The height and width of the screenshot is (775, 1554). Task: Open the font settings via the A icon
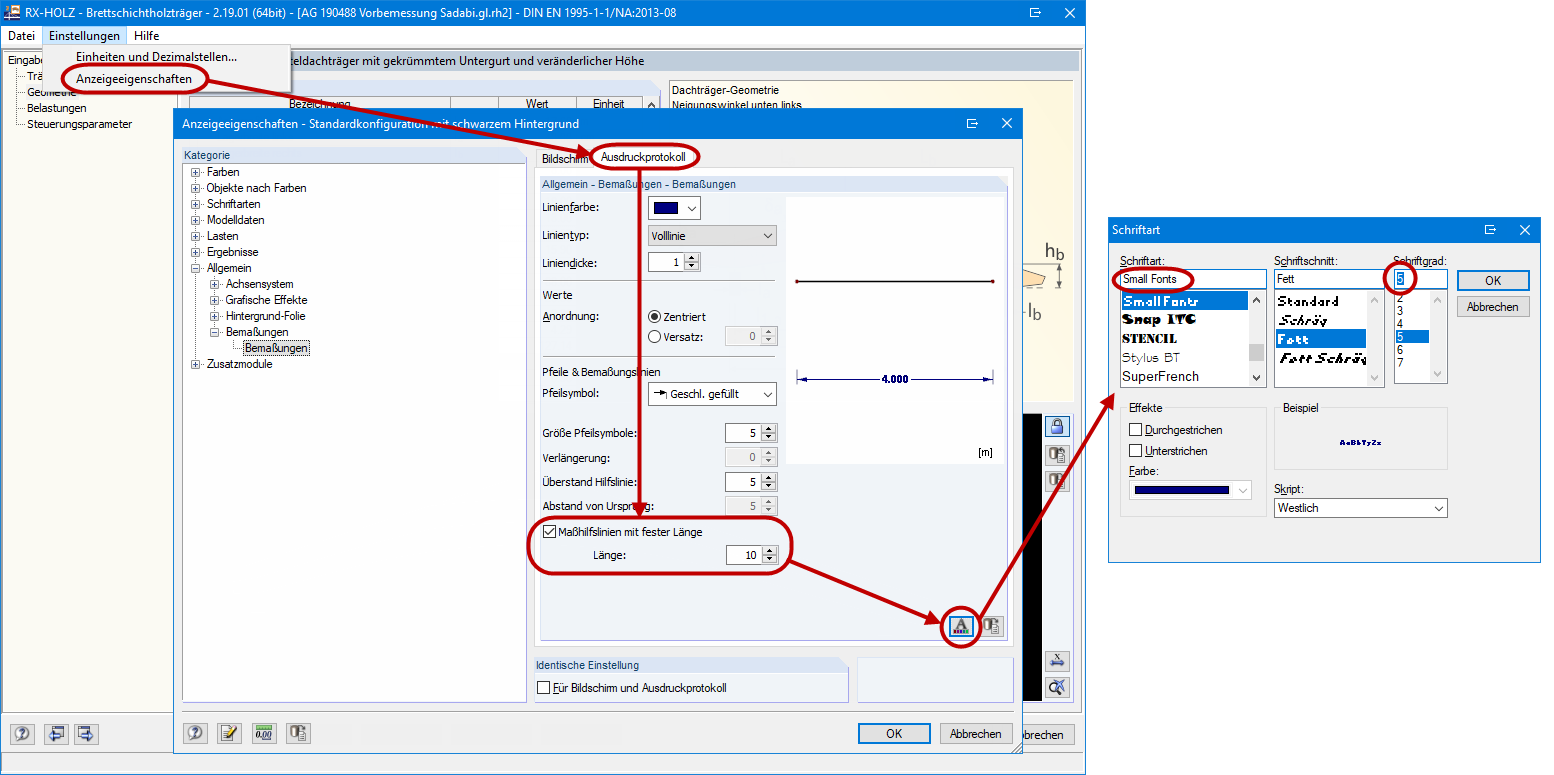[x=960, y=626]
